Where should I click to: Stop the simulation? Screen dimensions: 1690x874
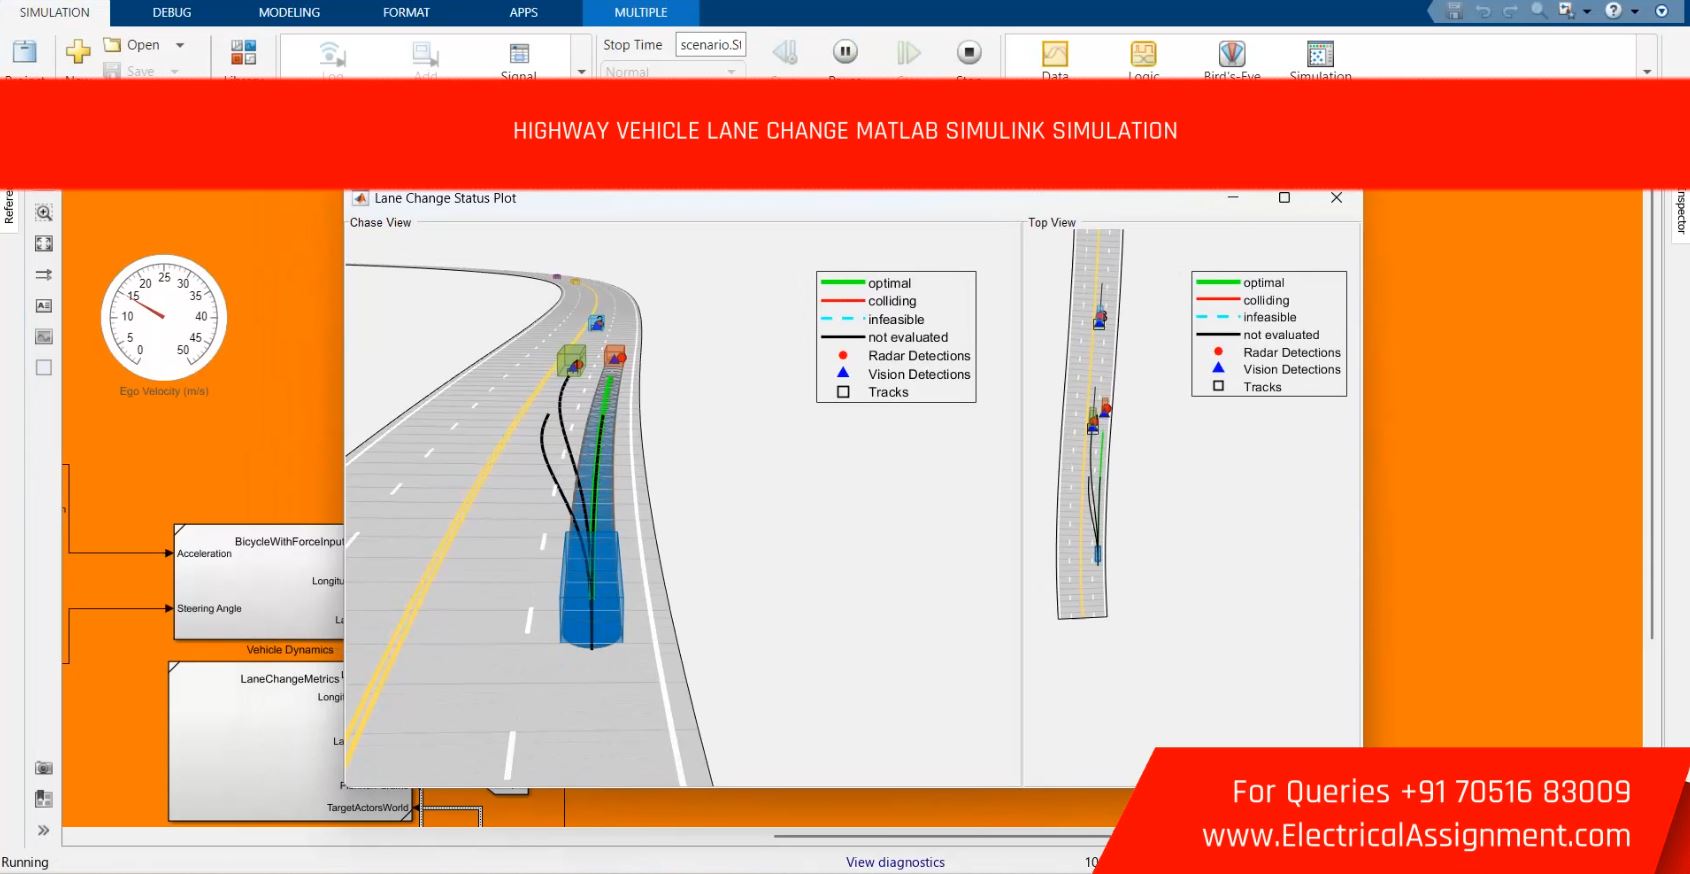point(969,52)
